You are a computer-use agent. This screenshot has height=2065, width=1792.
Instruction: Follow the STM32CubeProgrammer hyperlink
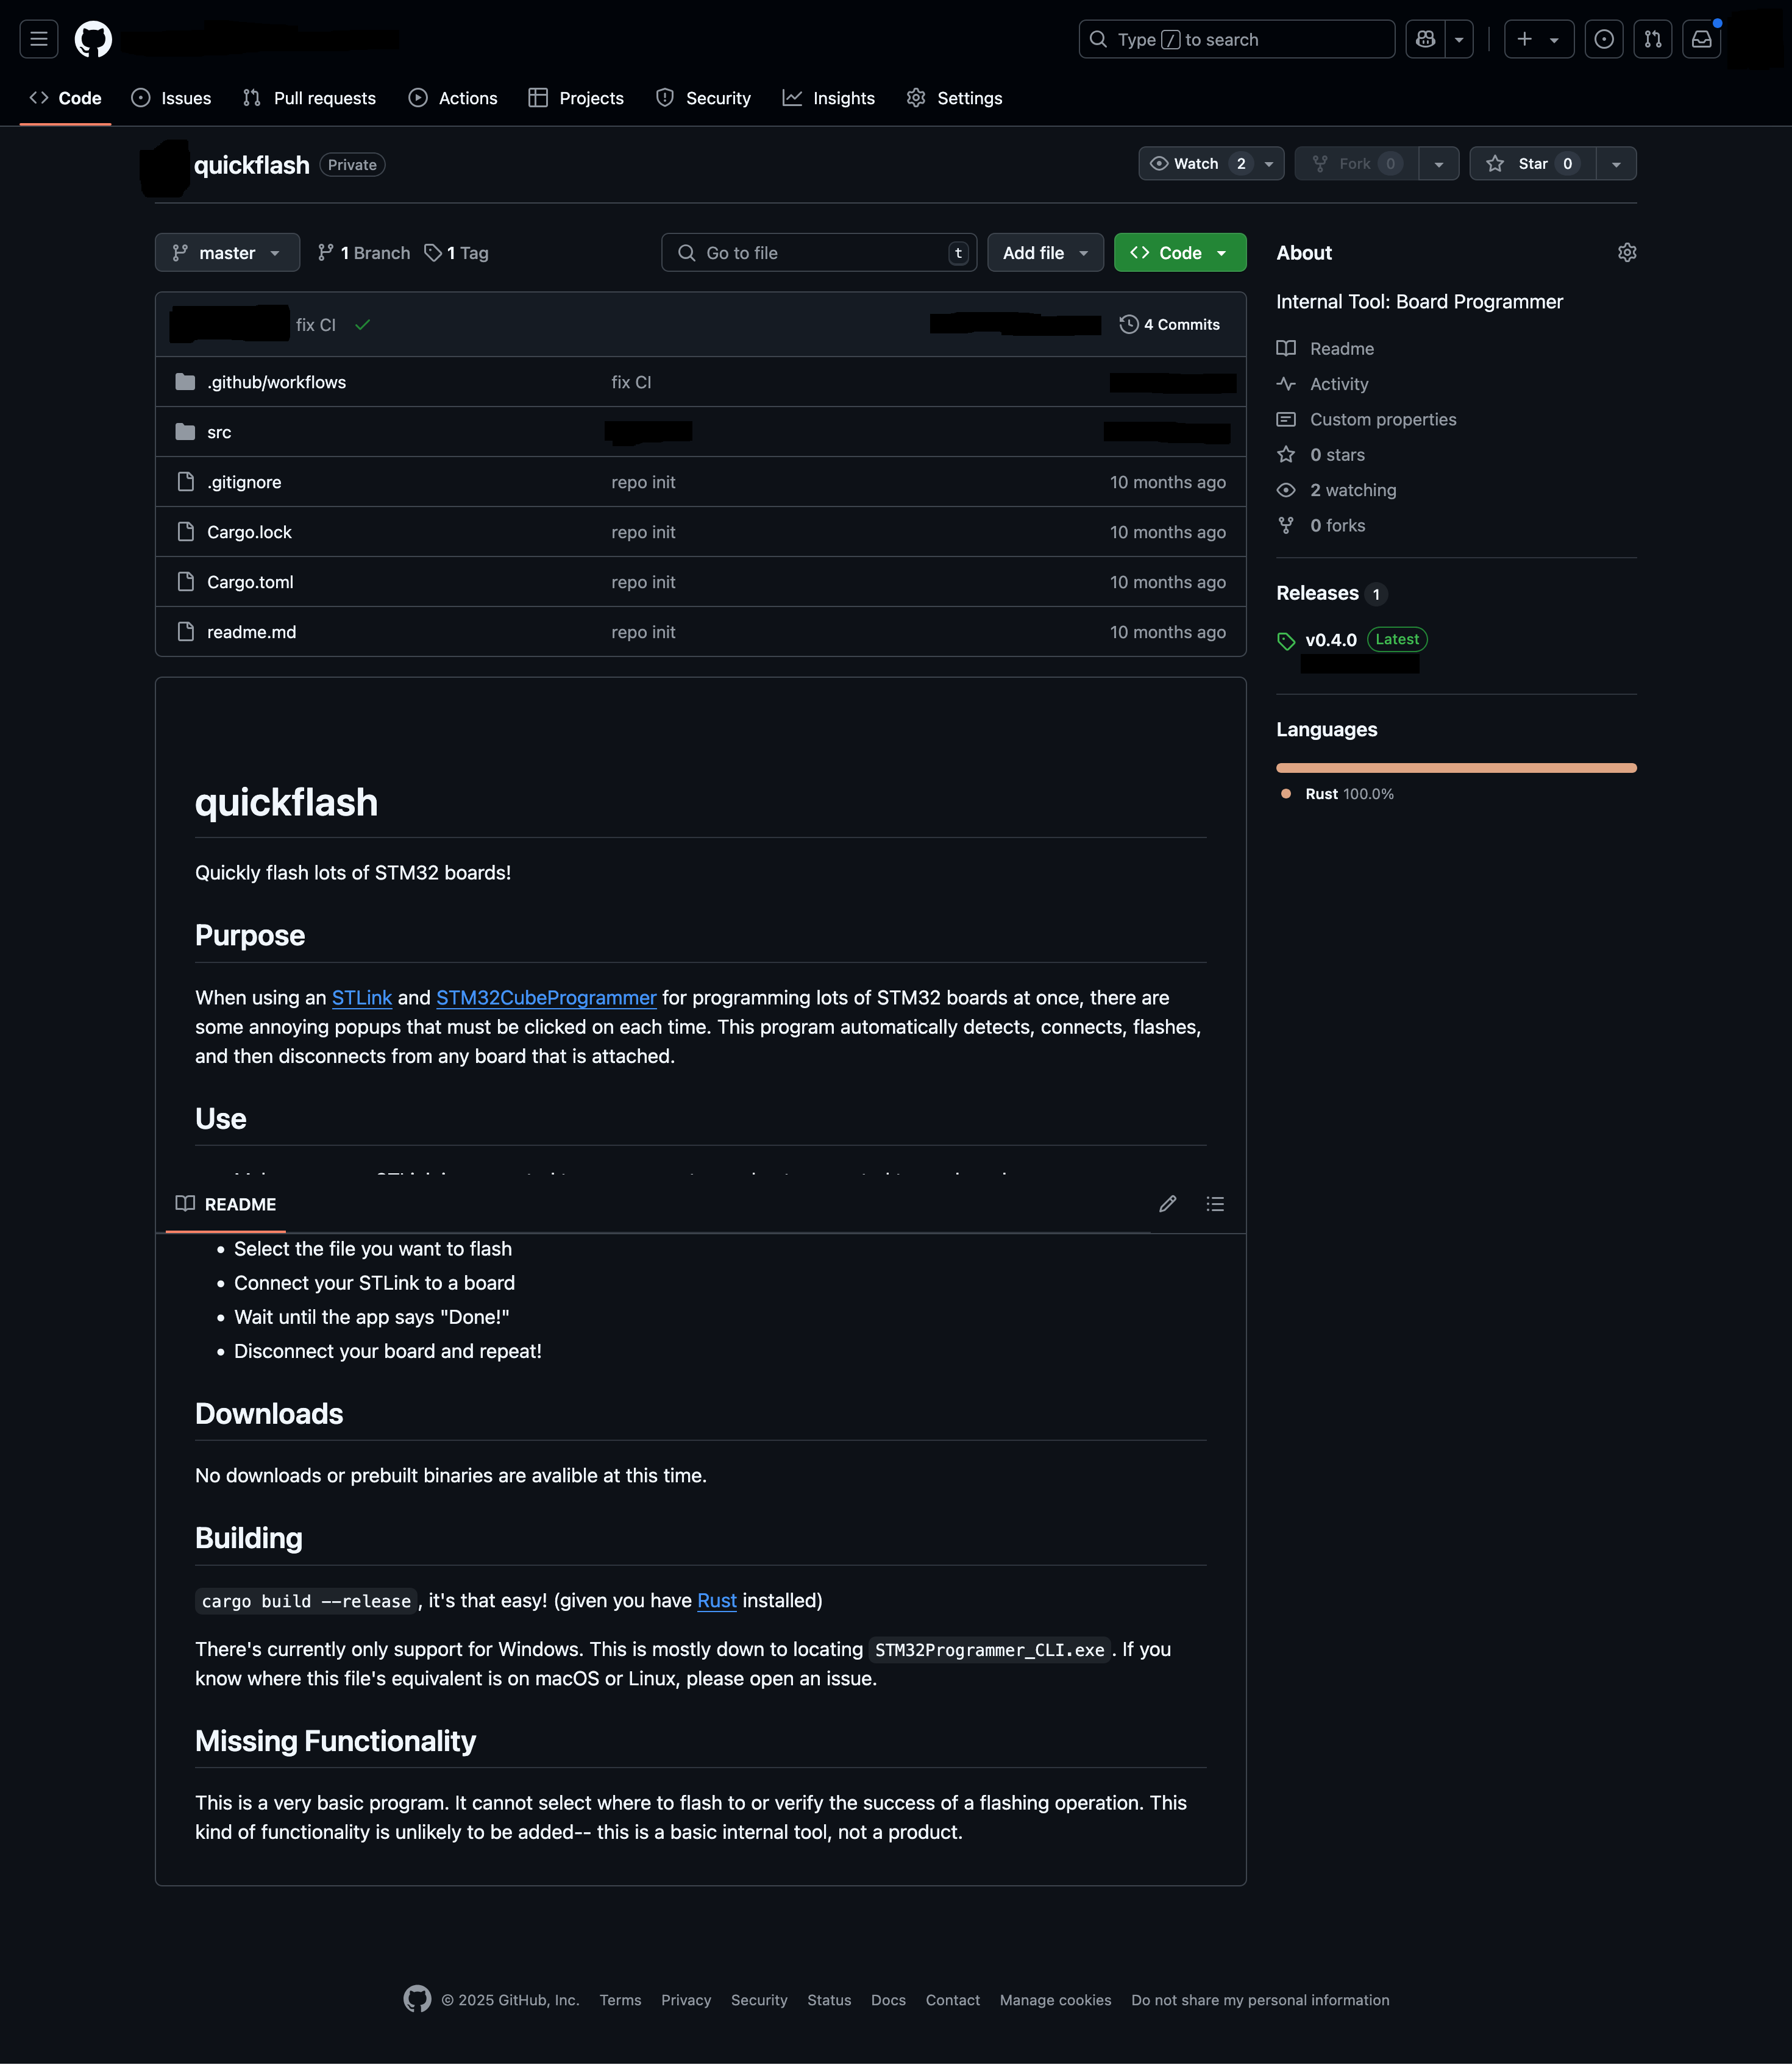click(x=546, y=997)
